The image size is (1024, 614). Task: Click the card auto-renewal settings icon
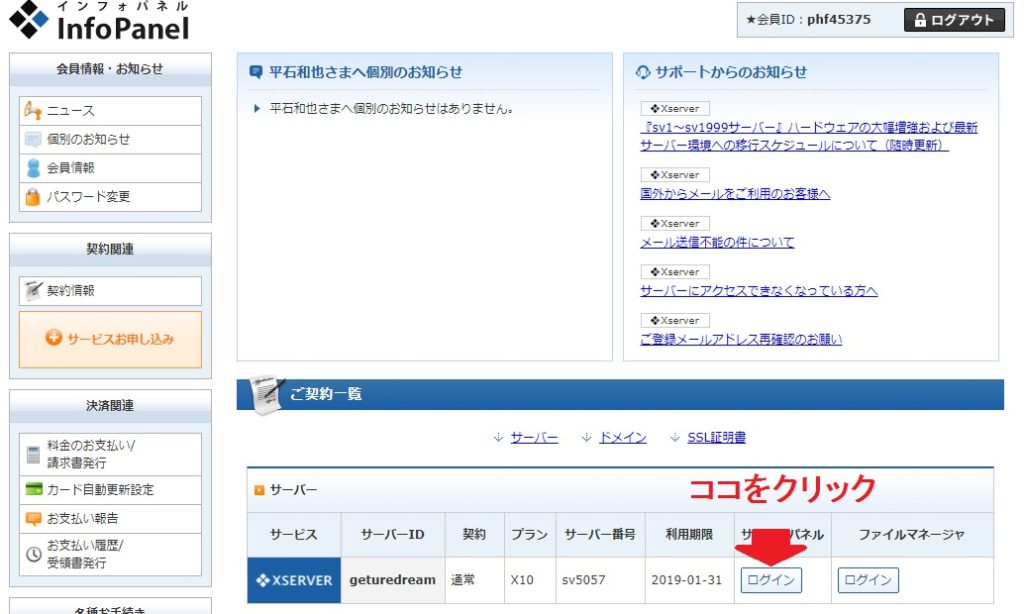point(33,490)
